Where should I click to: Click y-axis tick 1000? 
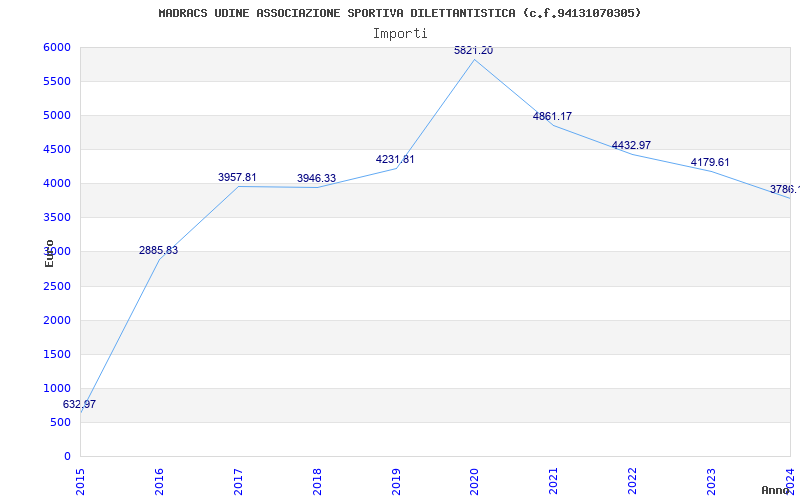click(x=57, y=388)
